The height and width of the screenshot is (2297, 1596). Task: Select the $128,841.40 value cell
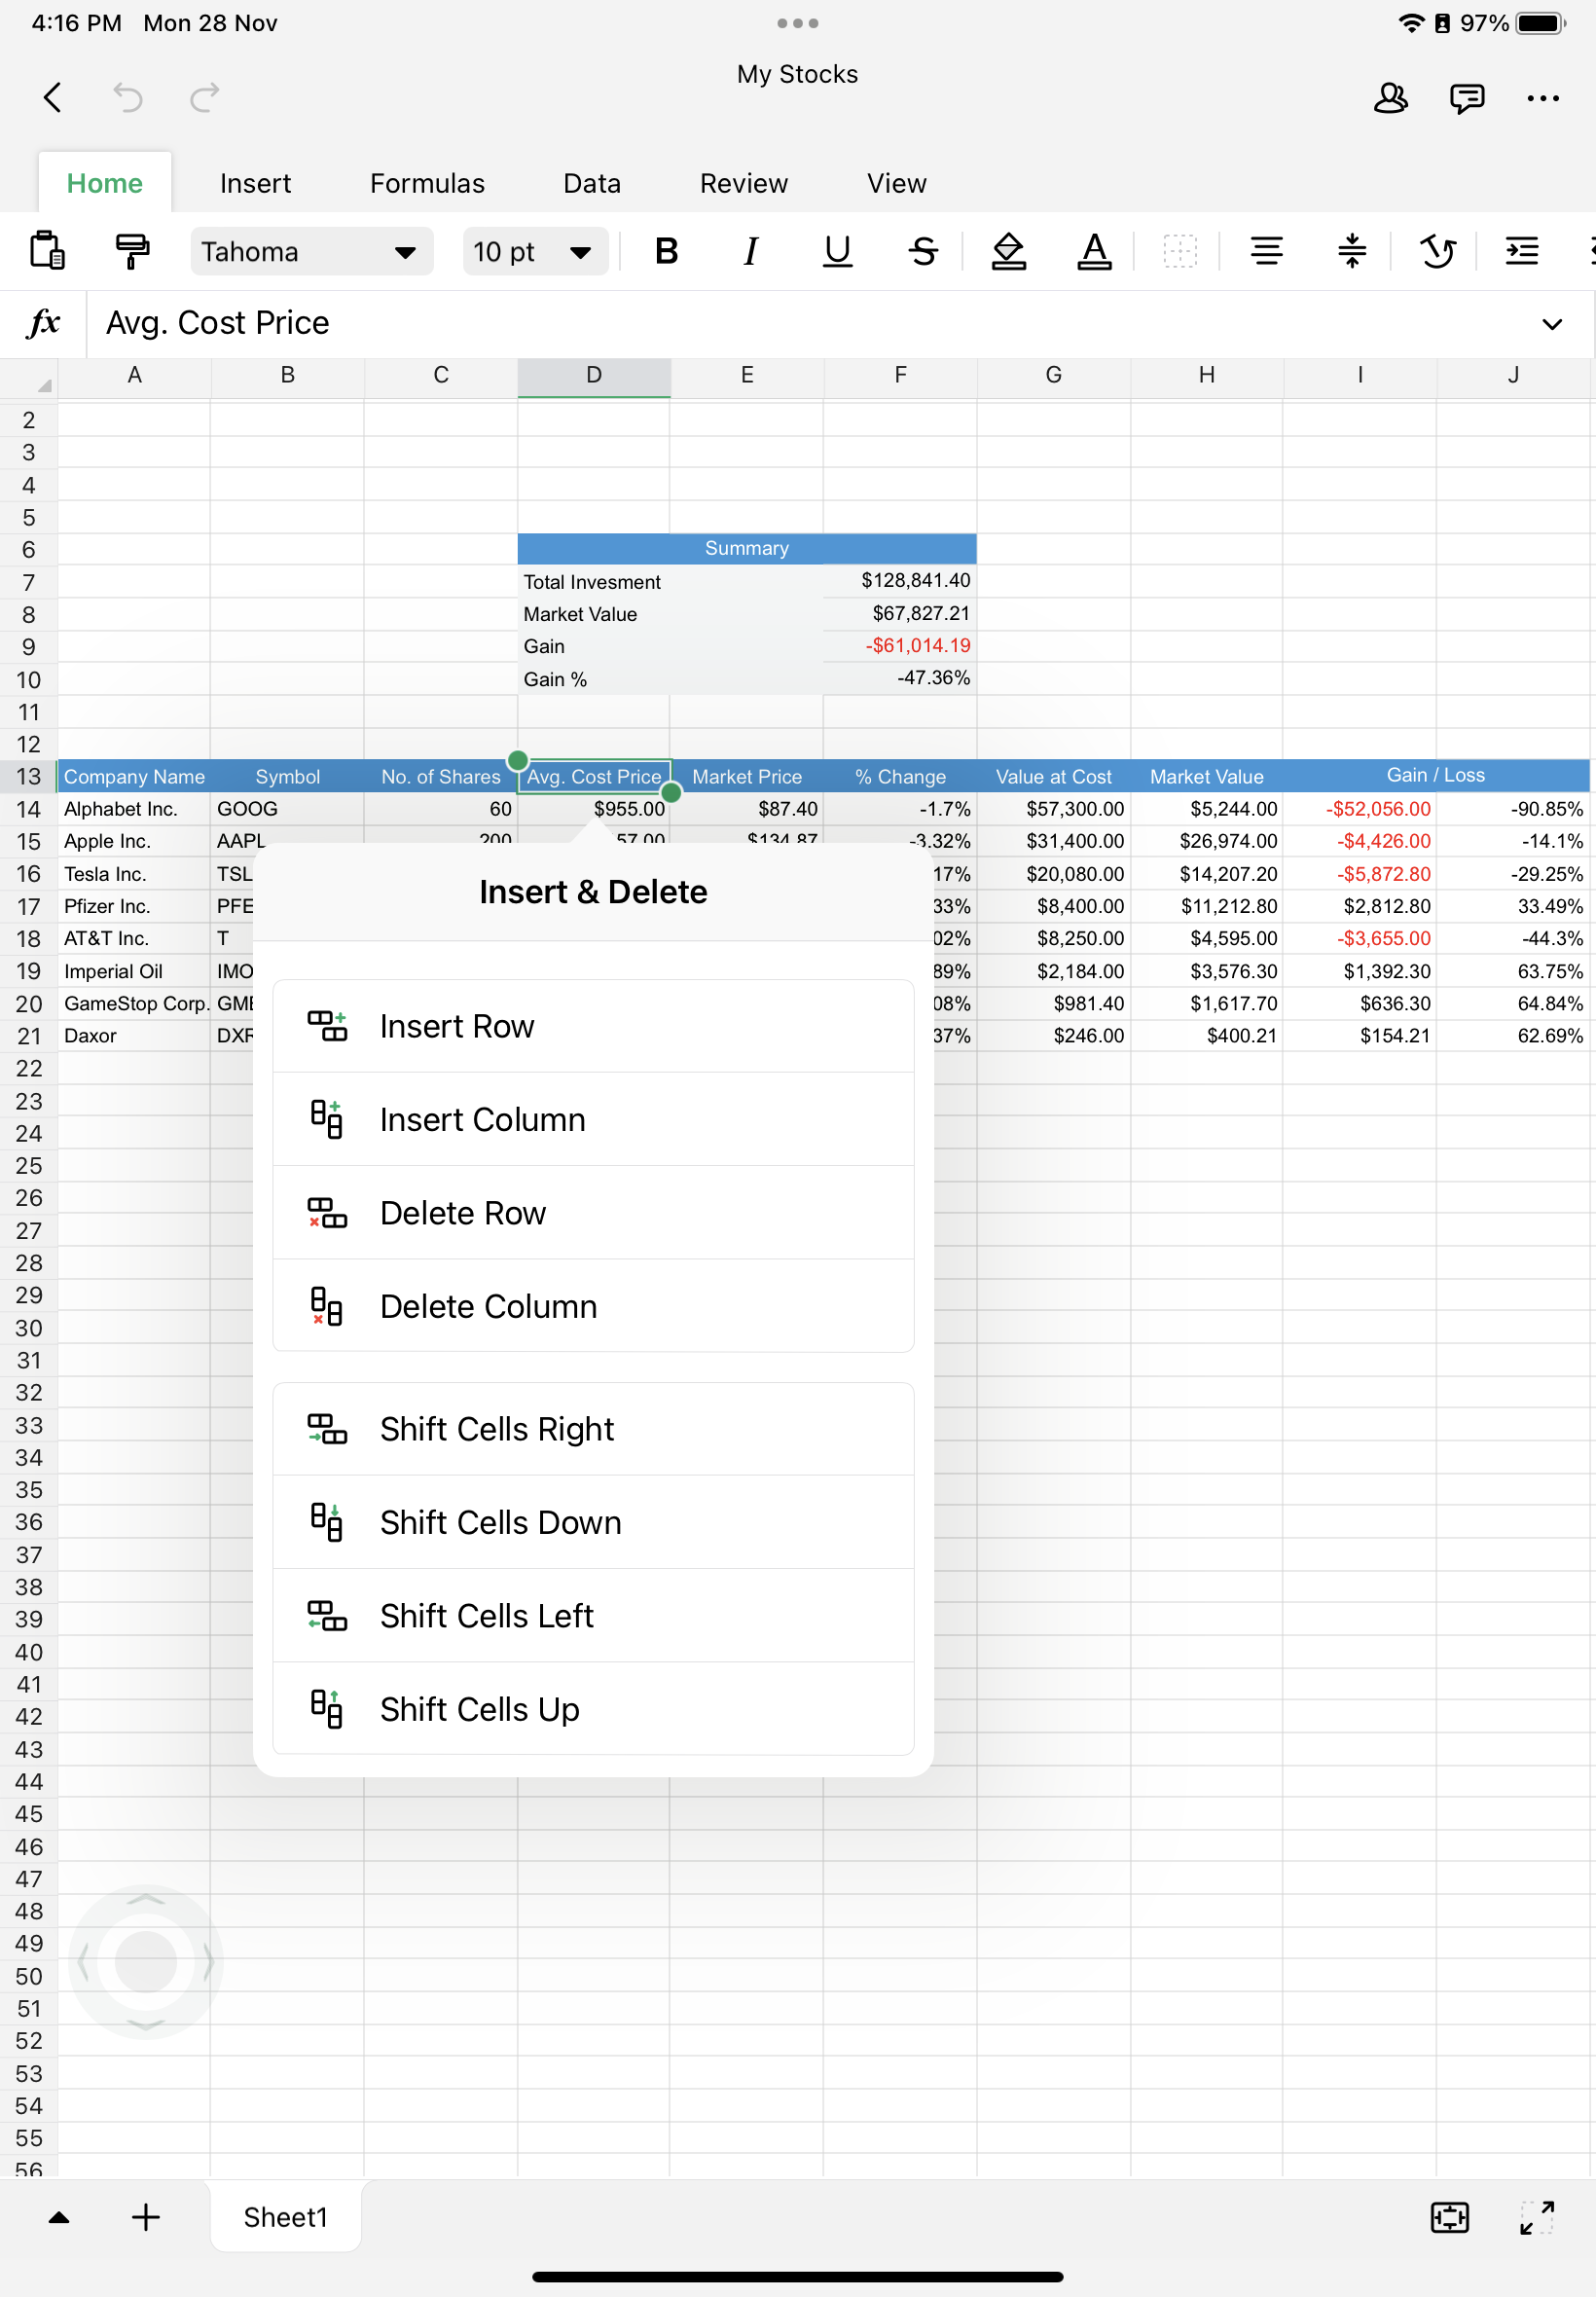[x=900, y=581]
